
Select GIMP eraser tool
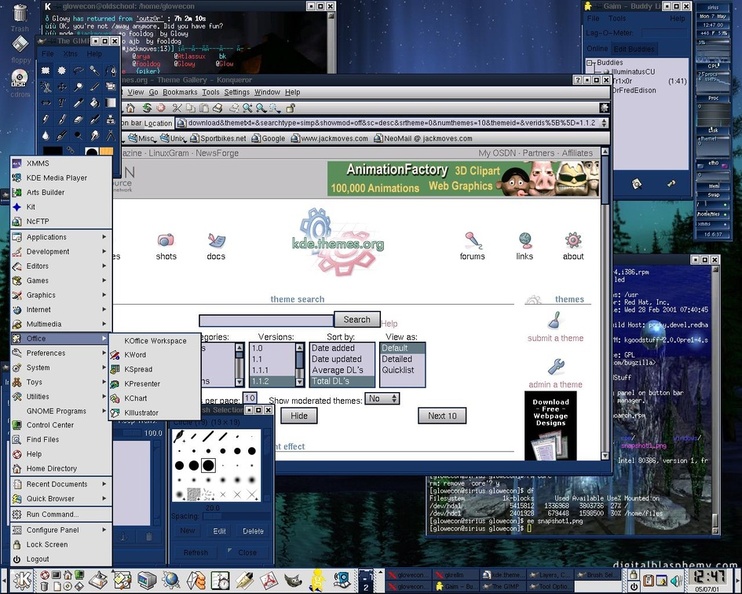pyautogui.click(x=78, y=119)
